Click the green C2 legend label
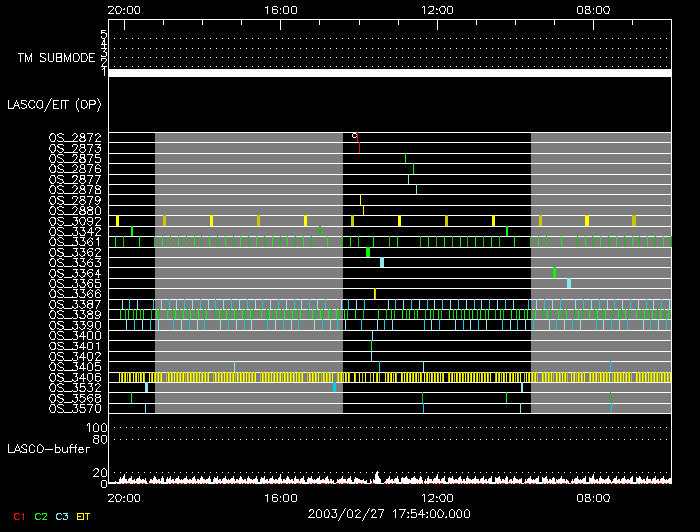The height and width of the screenshot is (532, 700). click(40, 516)
